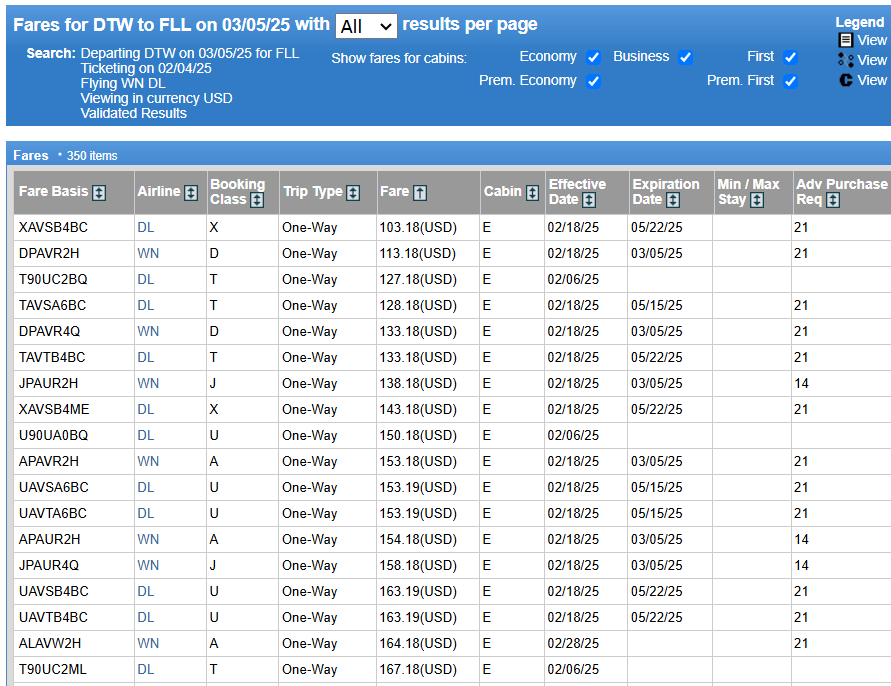Open the DL airline link for XAVSB4BC
The image size is (891, 686).
pyautogui.click(x=145, y=227)
